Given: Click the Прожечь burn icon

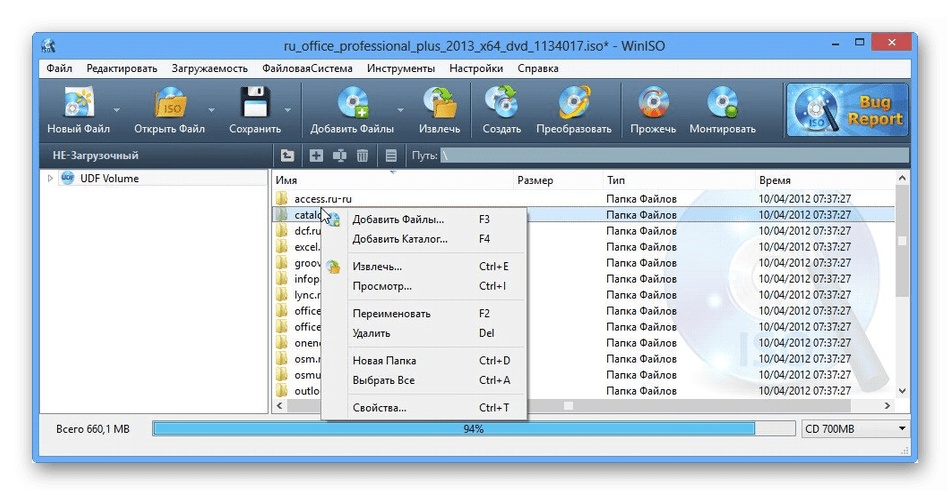Looking at the screenshot, I should coord(653,102).
